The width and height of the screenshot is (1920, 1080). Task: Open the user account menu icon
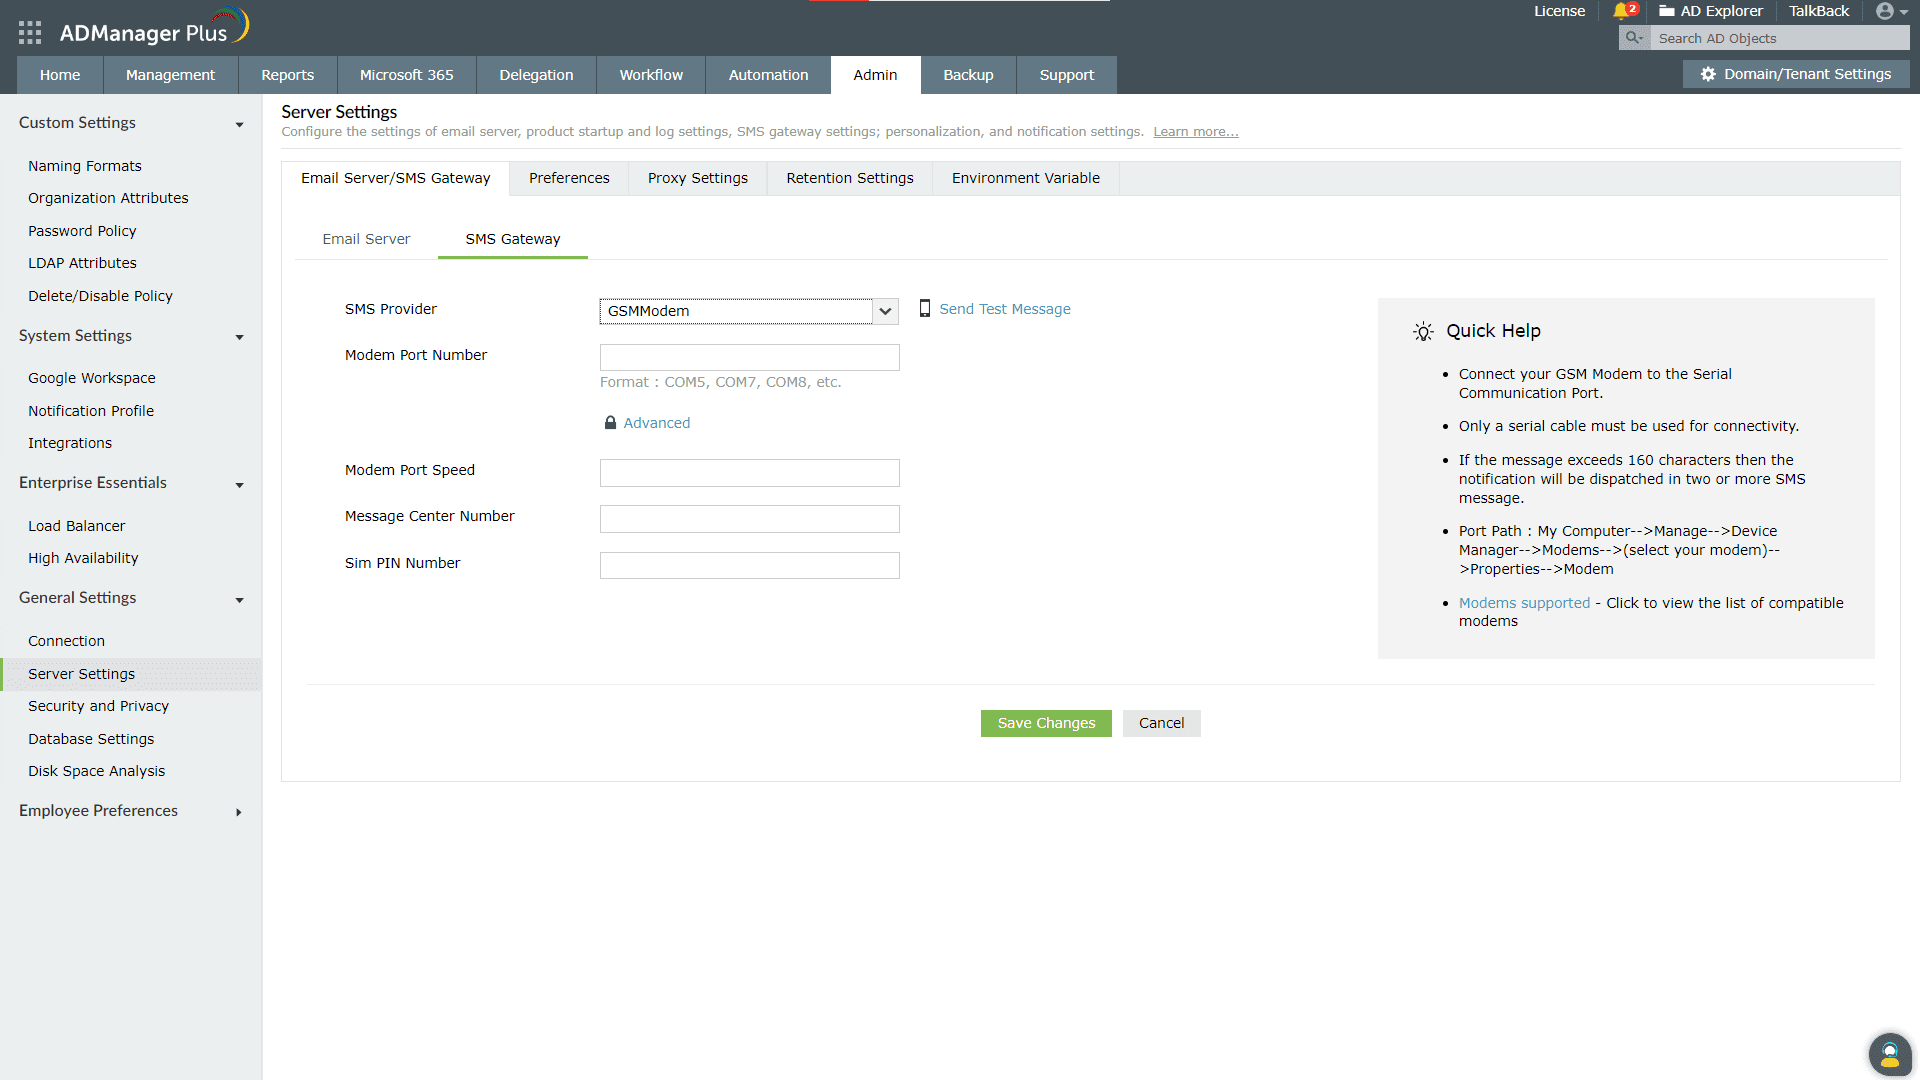tap(1887, 11)
